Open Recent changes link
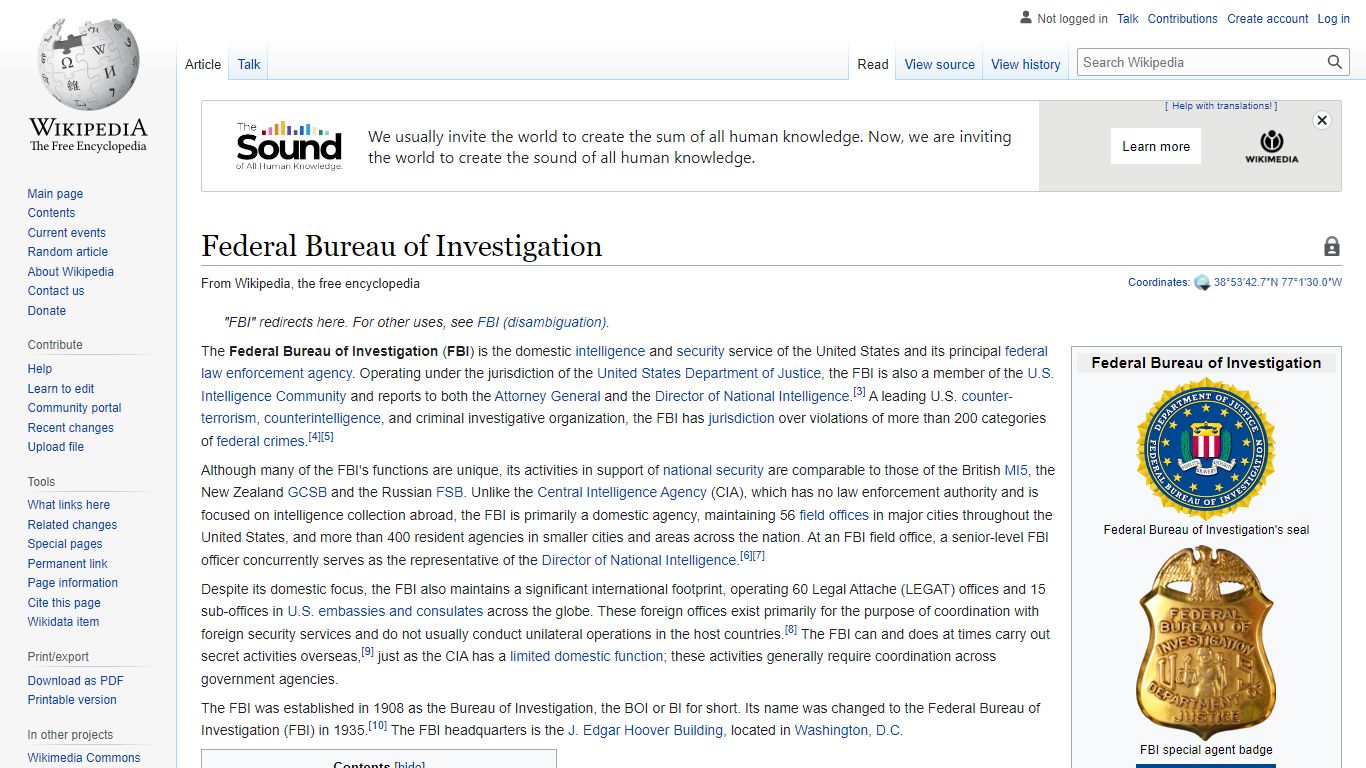The height and width of the screenshot is (768, 1366). pos(70,428)
